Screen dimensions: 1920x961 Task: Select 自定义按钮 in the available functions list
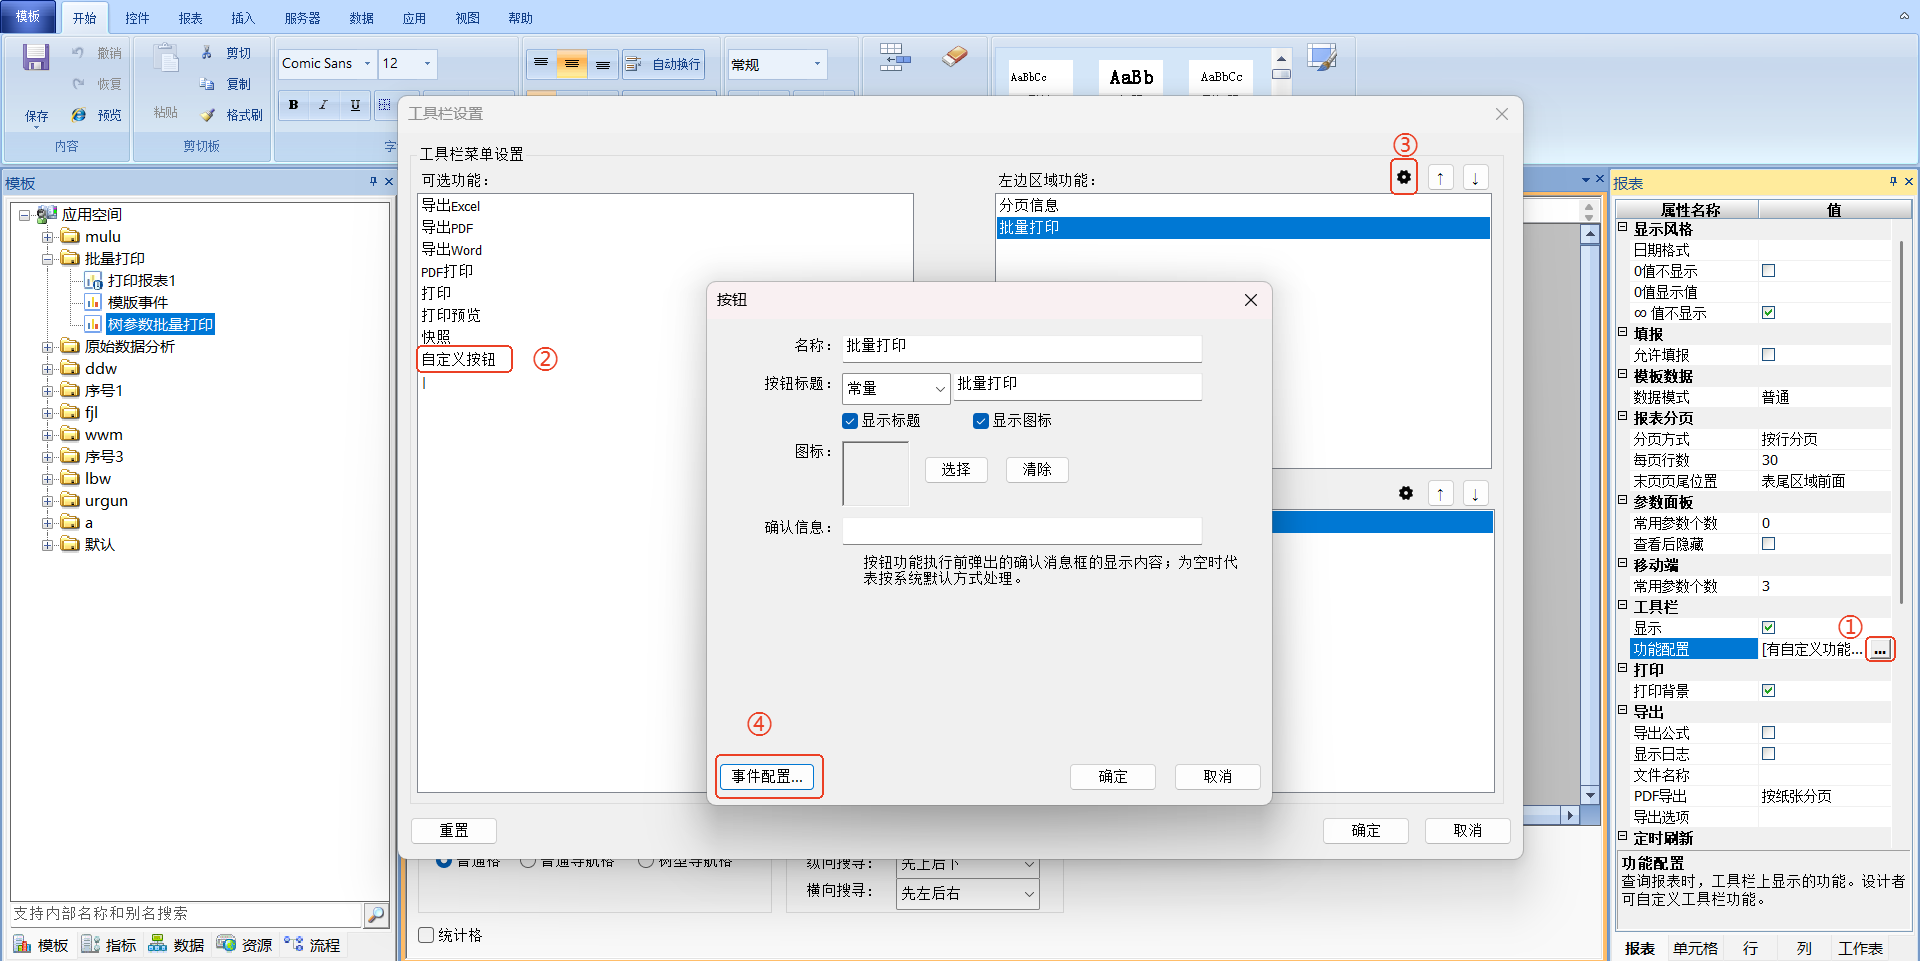[459, 359]
